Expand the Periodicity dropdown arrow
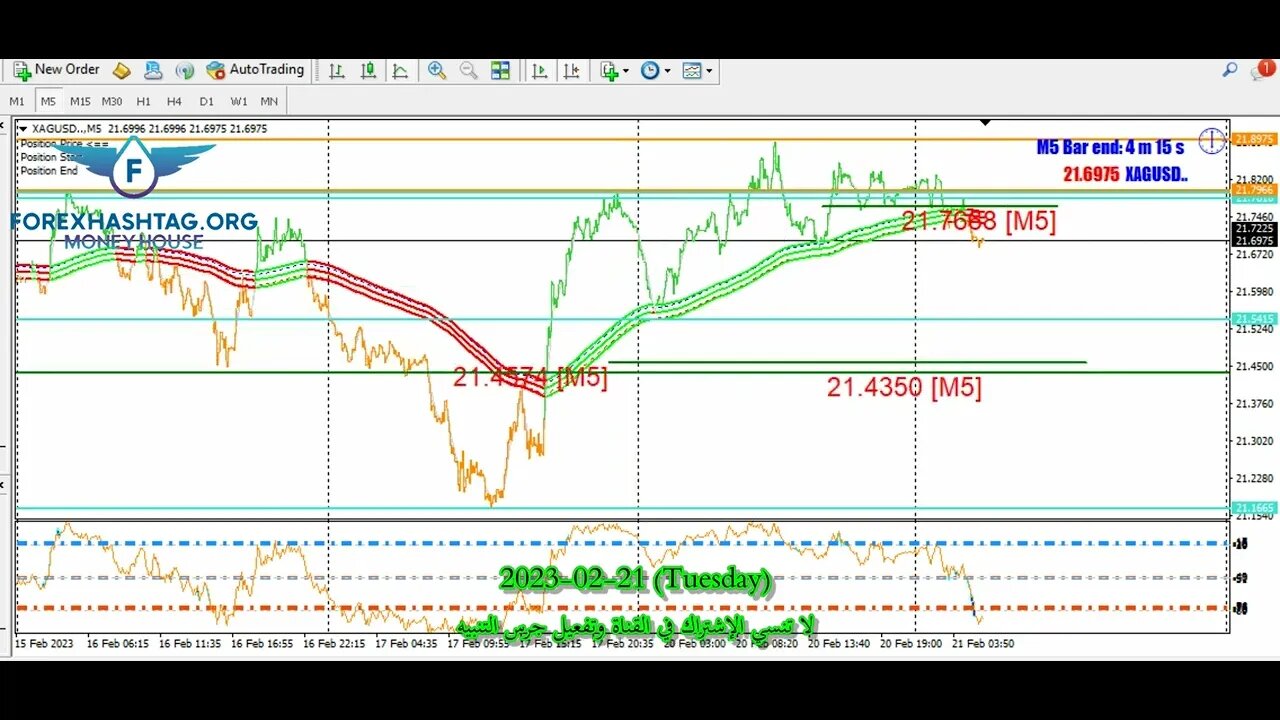 pos(667,70)
